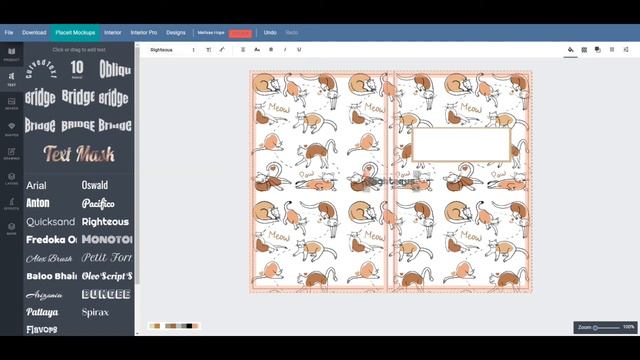This screenshot has width=640, height=360.
Task: Click the letter case Aa icon
Action: point(257,50)
